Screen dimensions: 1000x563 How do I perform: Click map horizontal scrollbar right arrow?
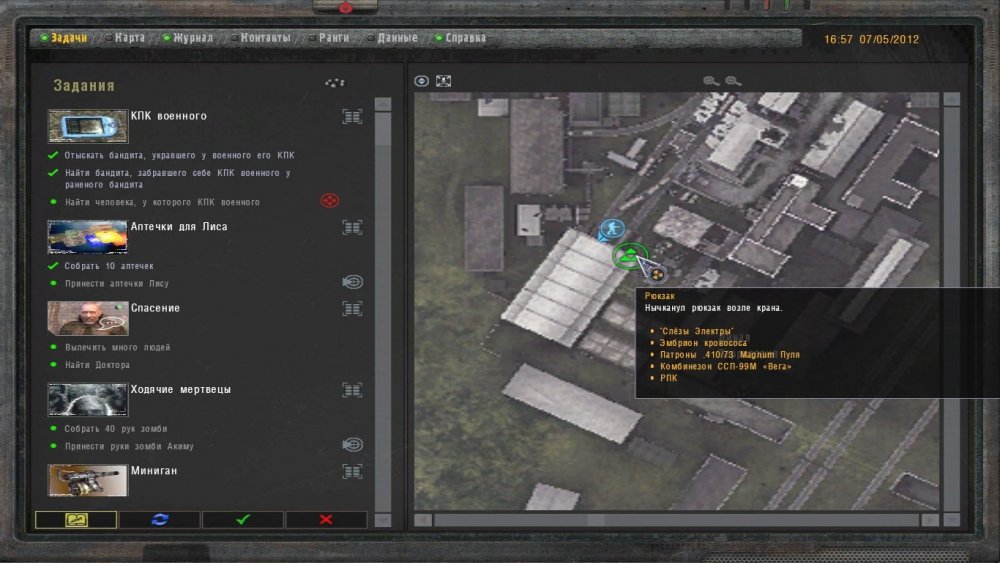click(930, 520)
